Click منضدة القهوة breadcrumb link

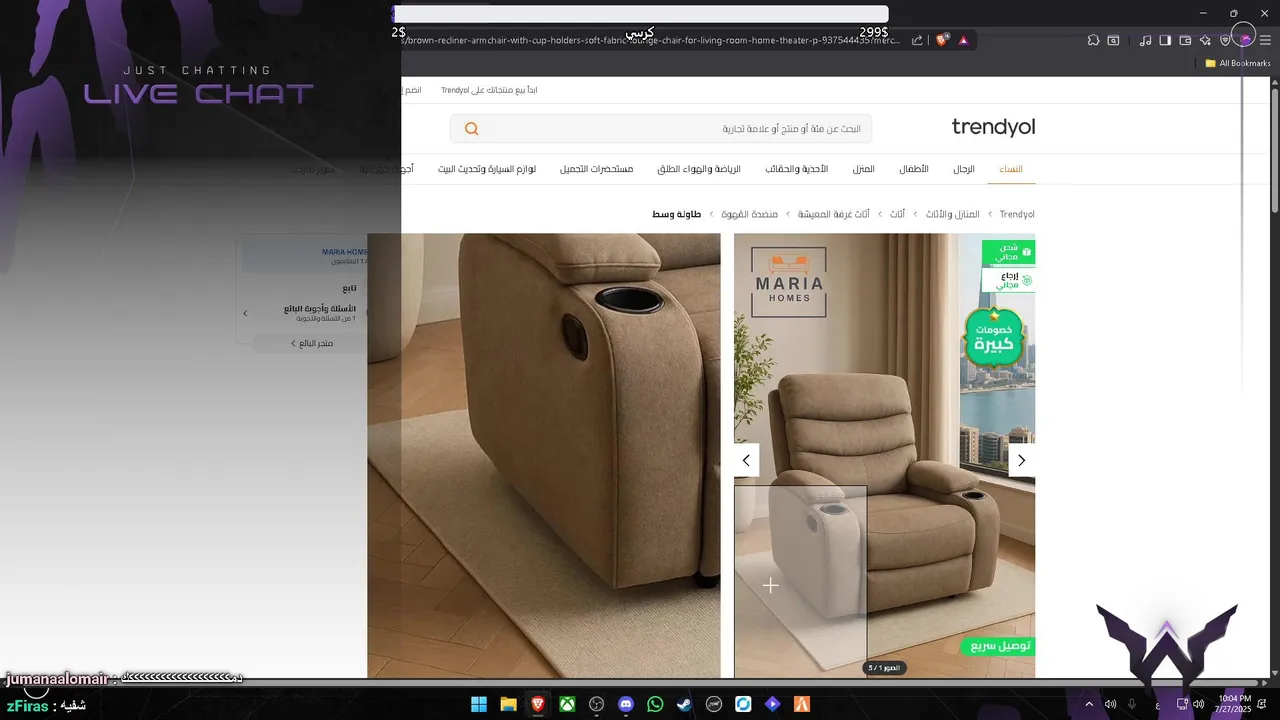coord(750,214)
